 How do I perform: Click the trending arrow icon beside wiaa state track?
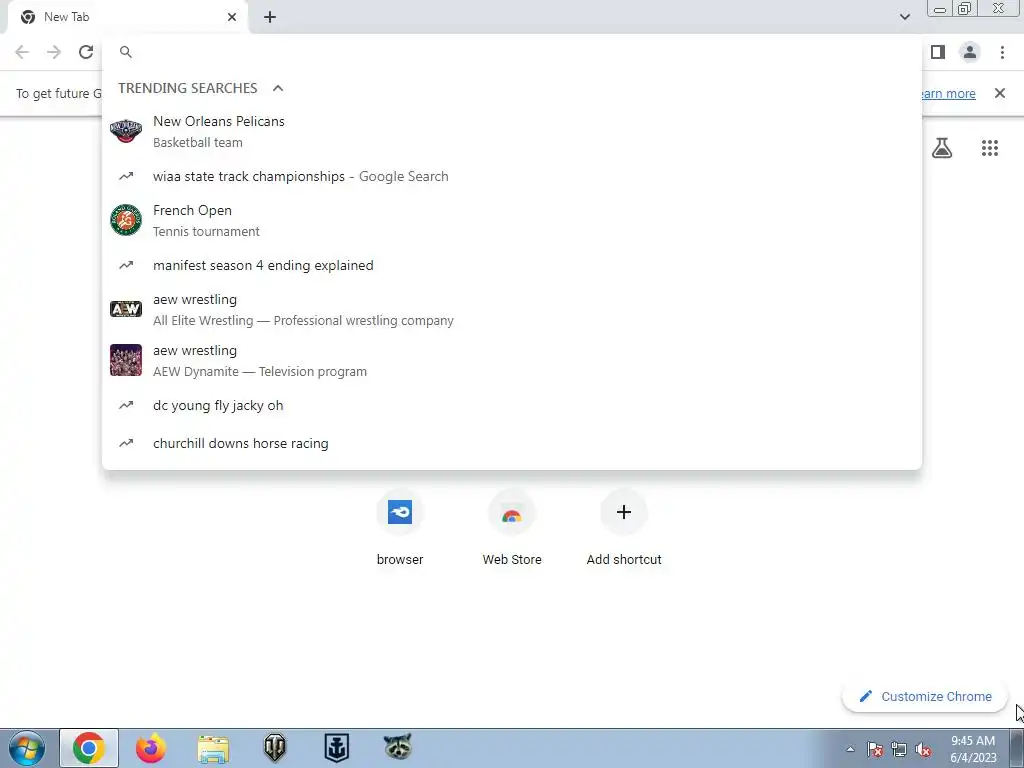[126, 176]
